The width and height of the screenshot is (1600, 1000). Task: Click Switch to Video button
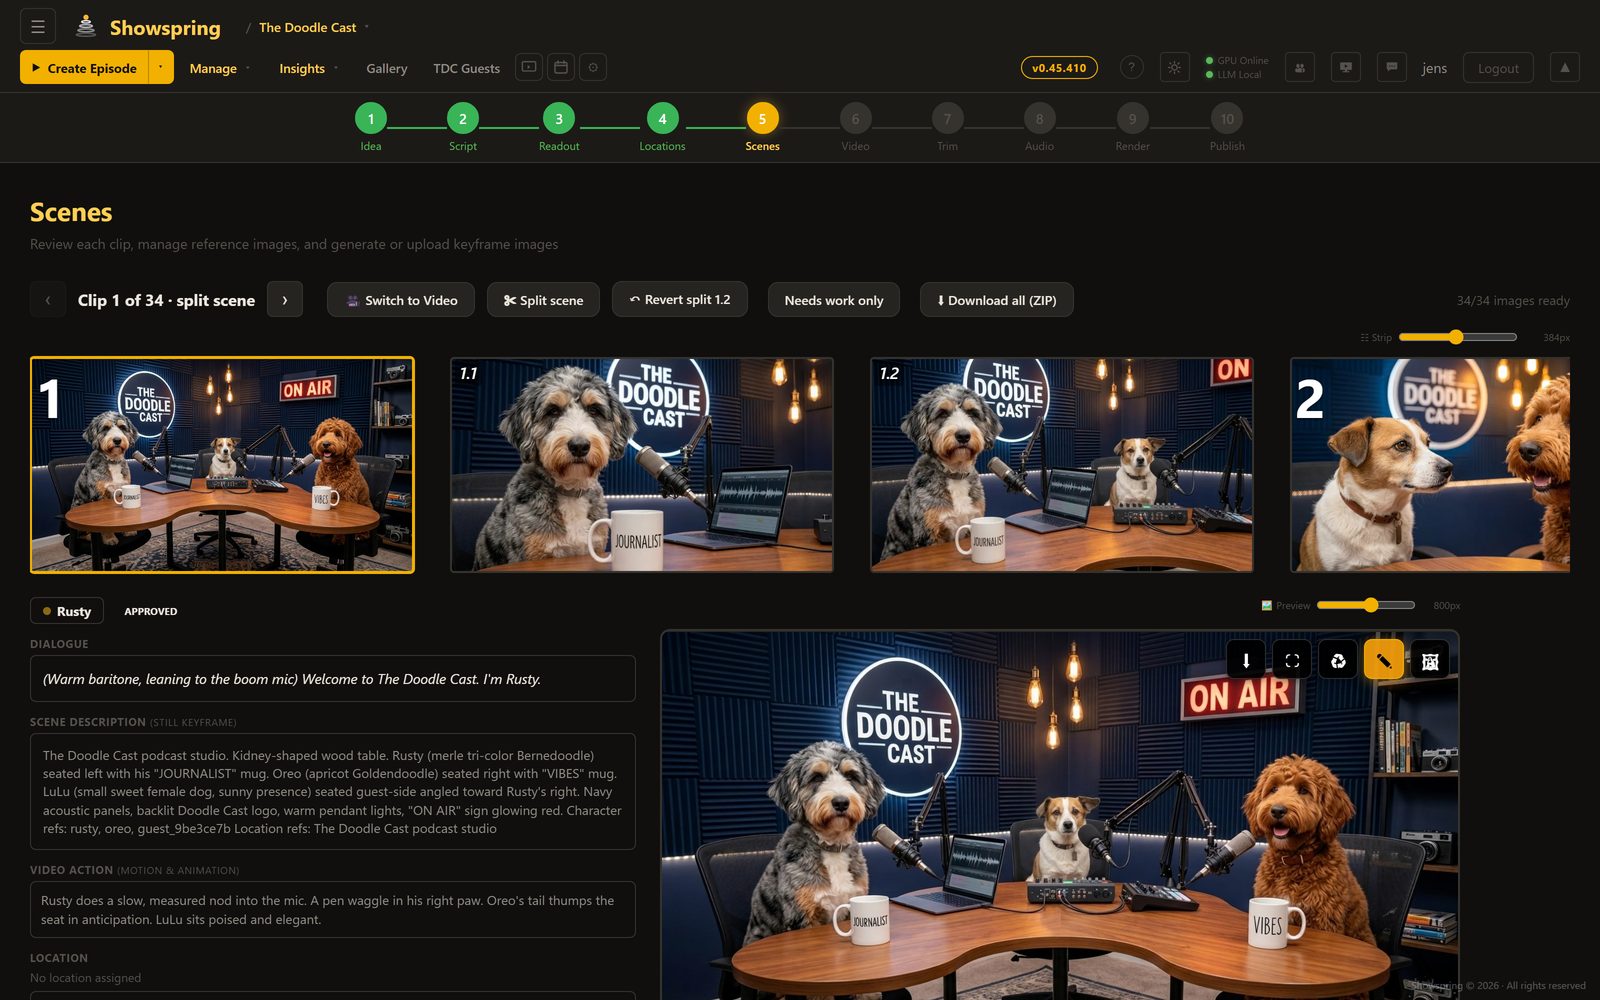point(401,300)
